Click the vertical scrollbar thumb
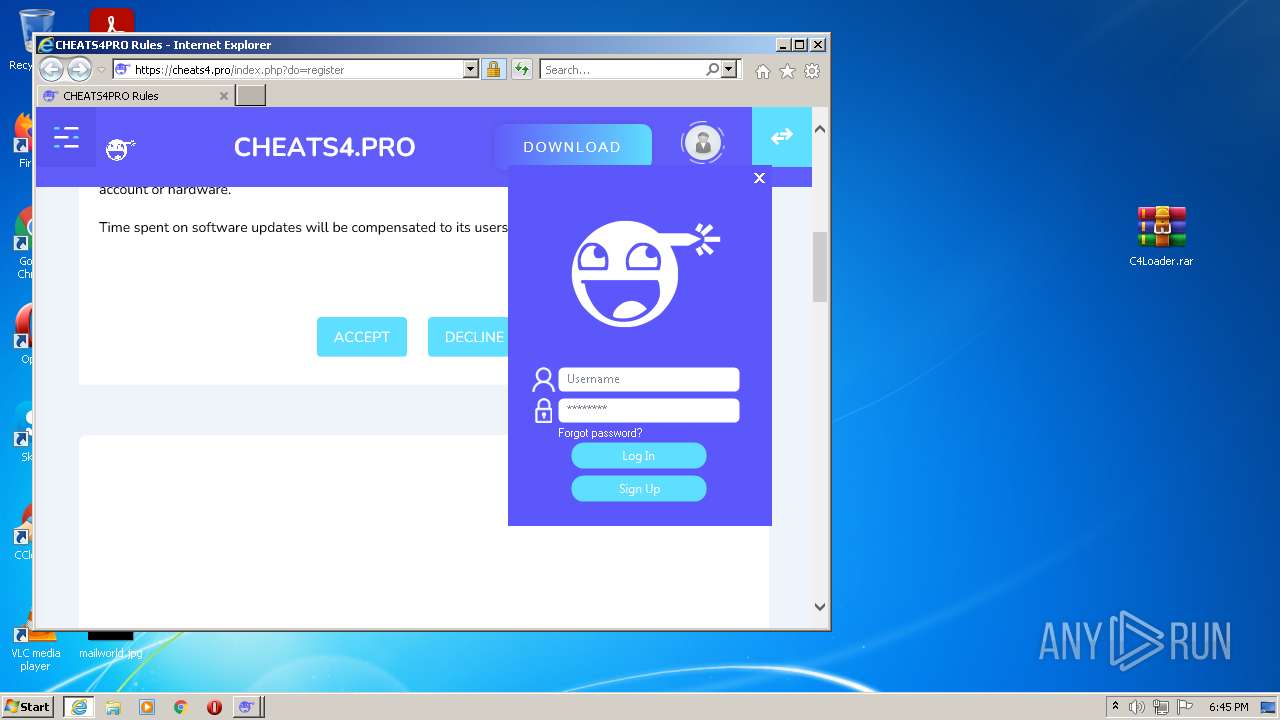Image resolution: width=1280 pixels, height=720 pixels. pos(820,267)
